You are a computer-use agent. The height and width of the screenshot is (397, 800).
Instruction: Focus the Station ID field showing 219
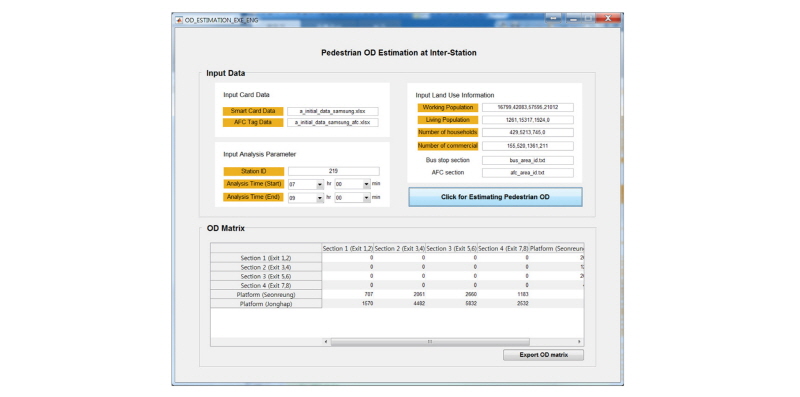click(x=334, y=171)
